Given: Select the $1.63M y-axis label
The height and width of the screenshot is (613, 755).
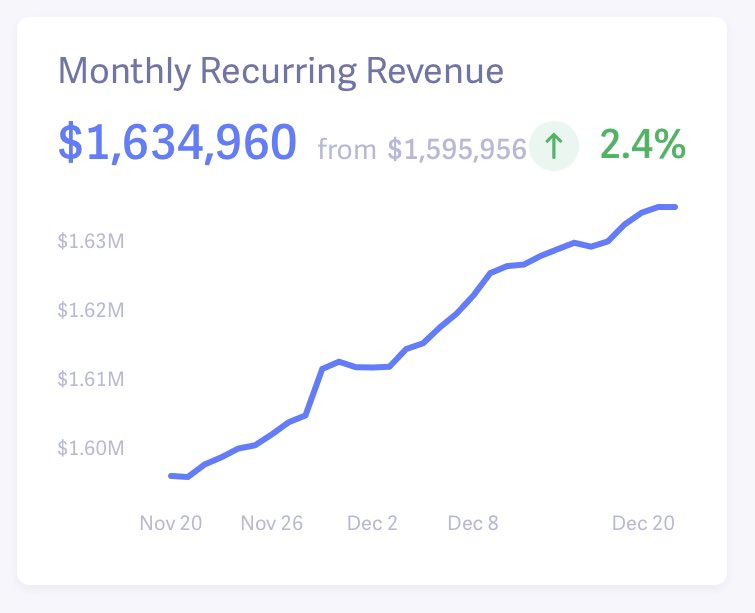Looking at the screenshot, I should tap(90, 241).
